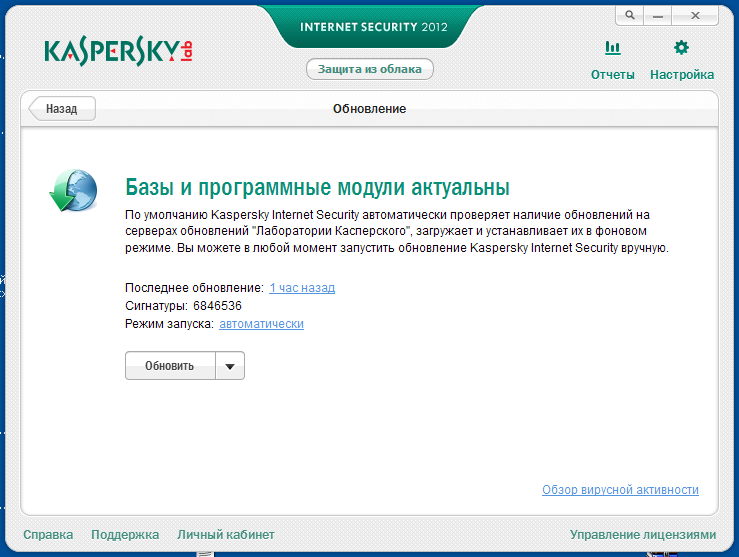Click the Отчеты label
739x557 pixels.
pyautogui.click(x=613, y=75)
